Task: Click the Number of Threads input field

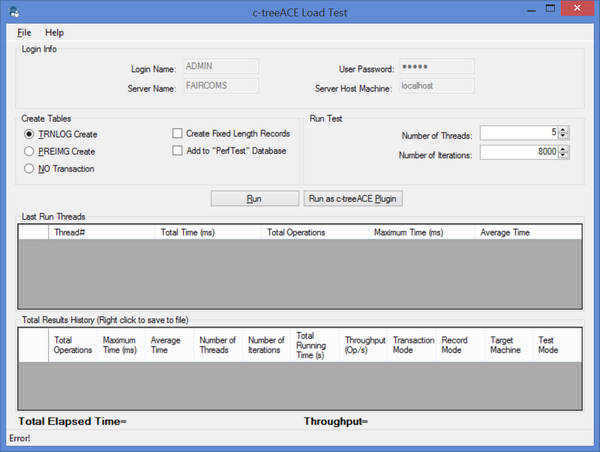Action: point(517,132)
